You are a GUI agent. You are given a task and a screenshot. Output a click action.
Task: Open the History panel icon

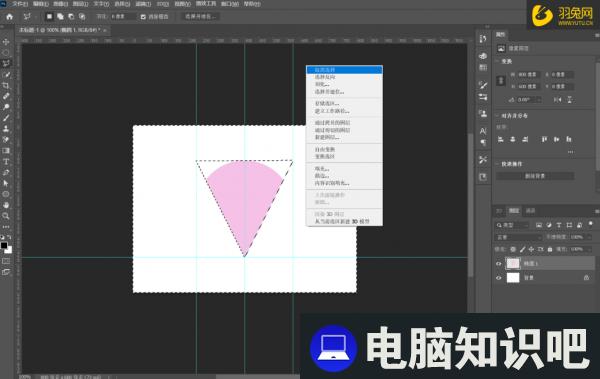coord(483,39)
